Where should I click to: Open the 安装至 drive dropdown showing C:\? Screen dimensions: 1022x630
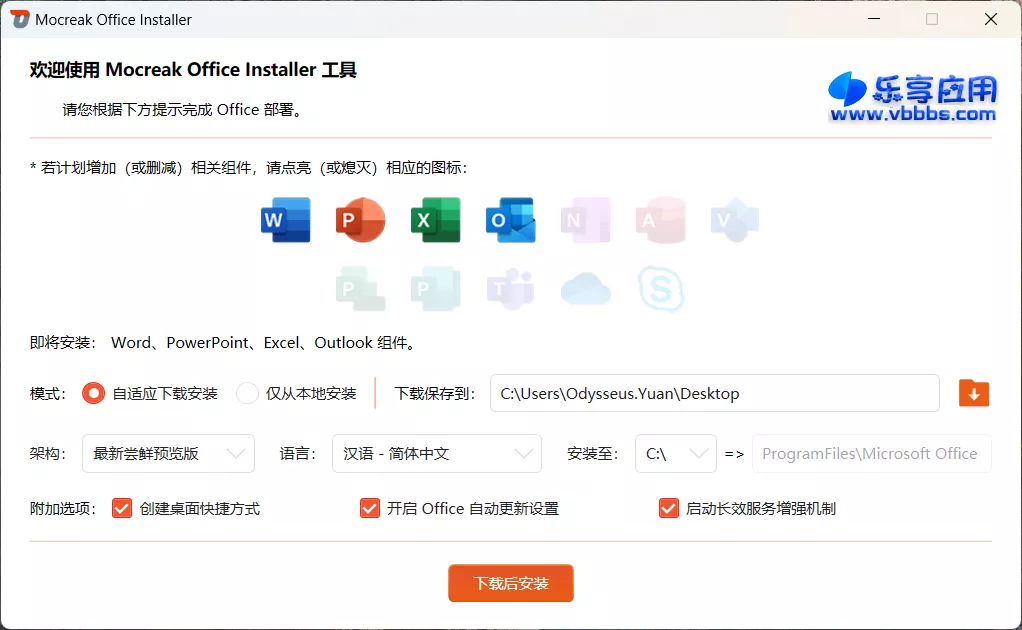(x=676, y=453)
